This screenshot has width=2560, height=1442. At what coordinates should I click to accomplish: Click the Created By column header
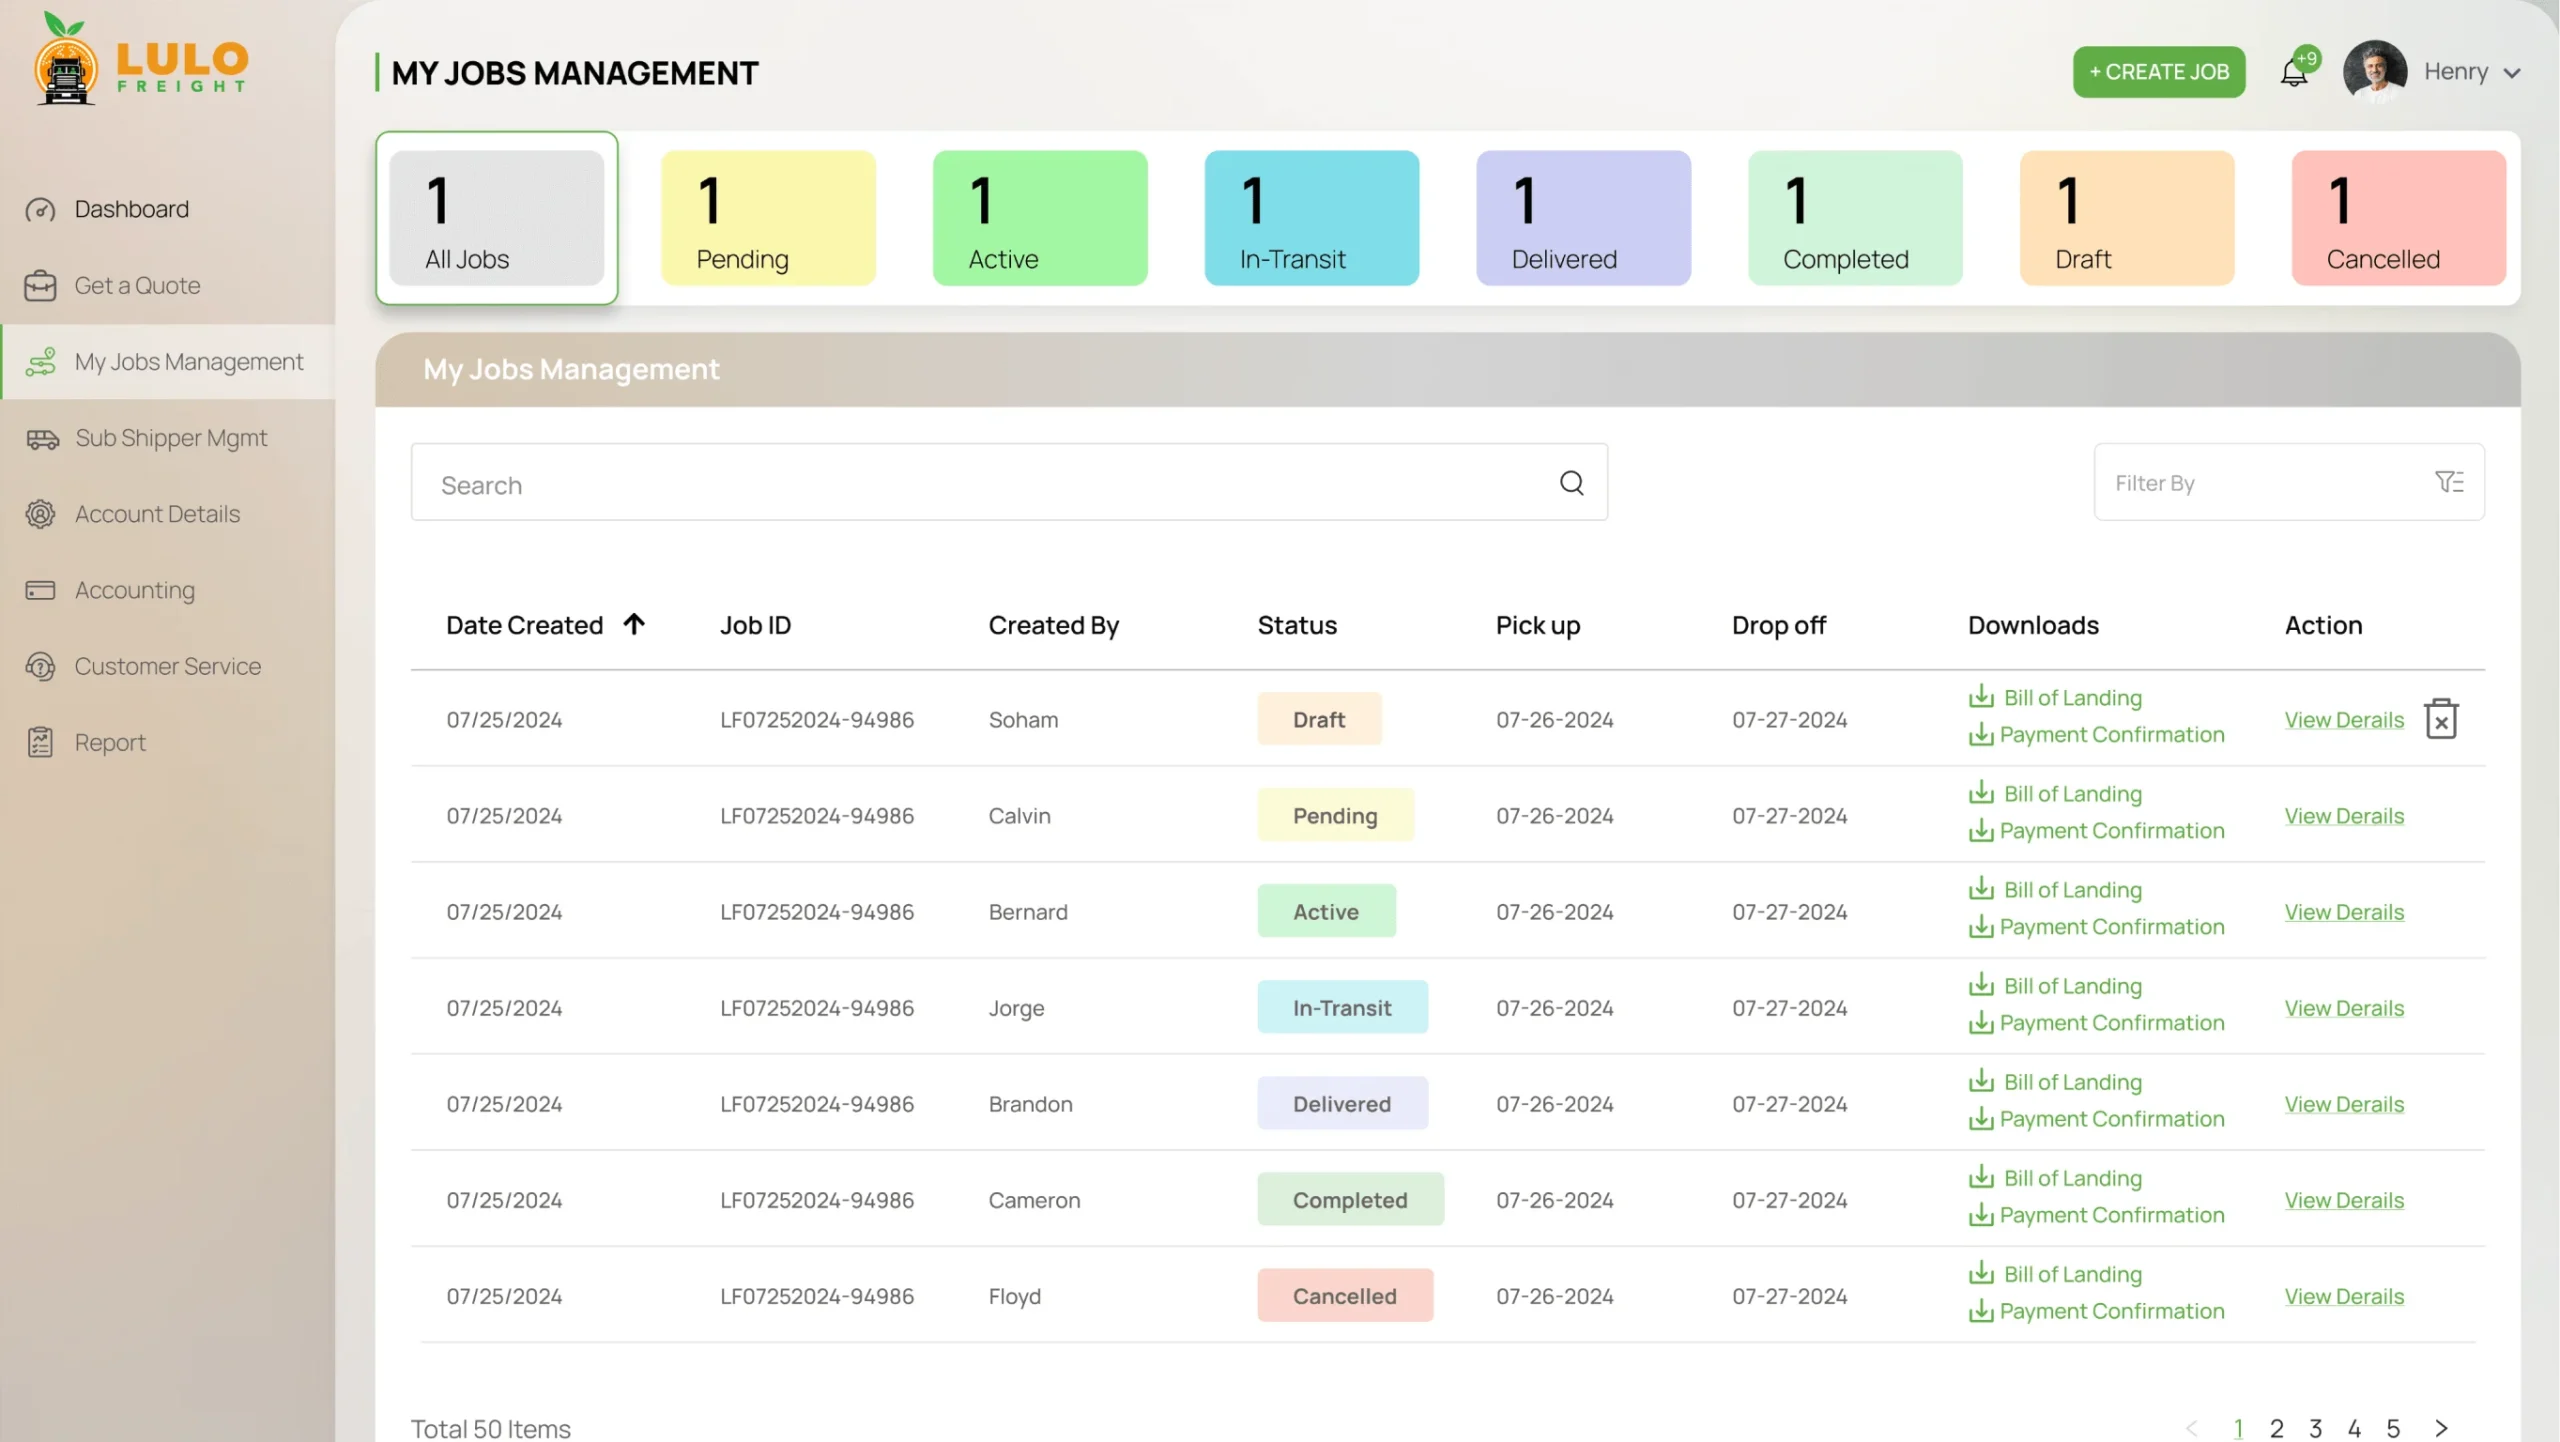click(1054, 625)
